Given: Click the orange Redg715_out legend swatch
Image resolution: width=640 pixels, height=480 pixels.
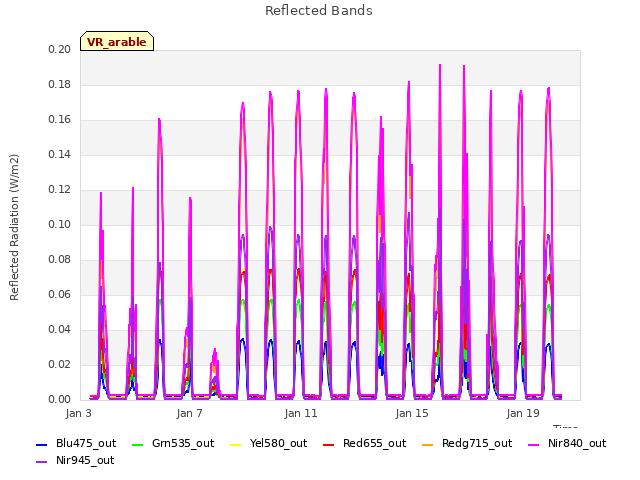Looking at the screenshot, I should (x=428, y=444).
